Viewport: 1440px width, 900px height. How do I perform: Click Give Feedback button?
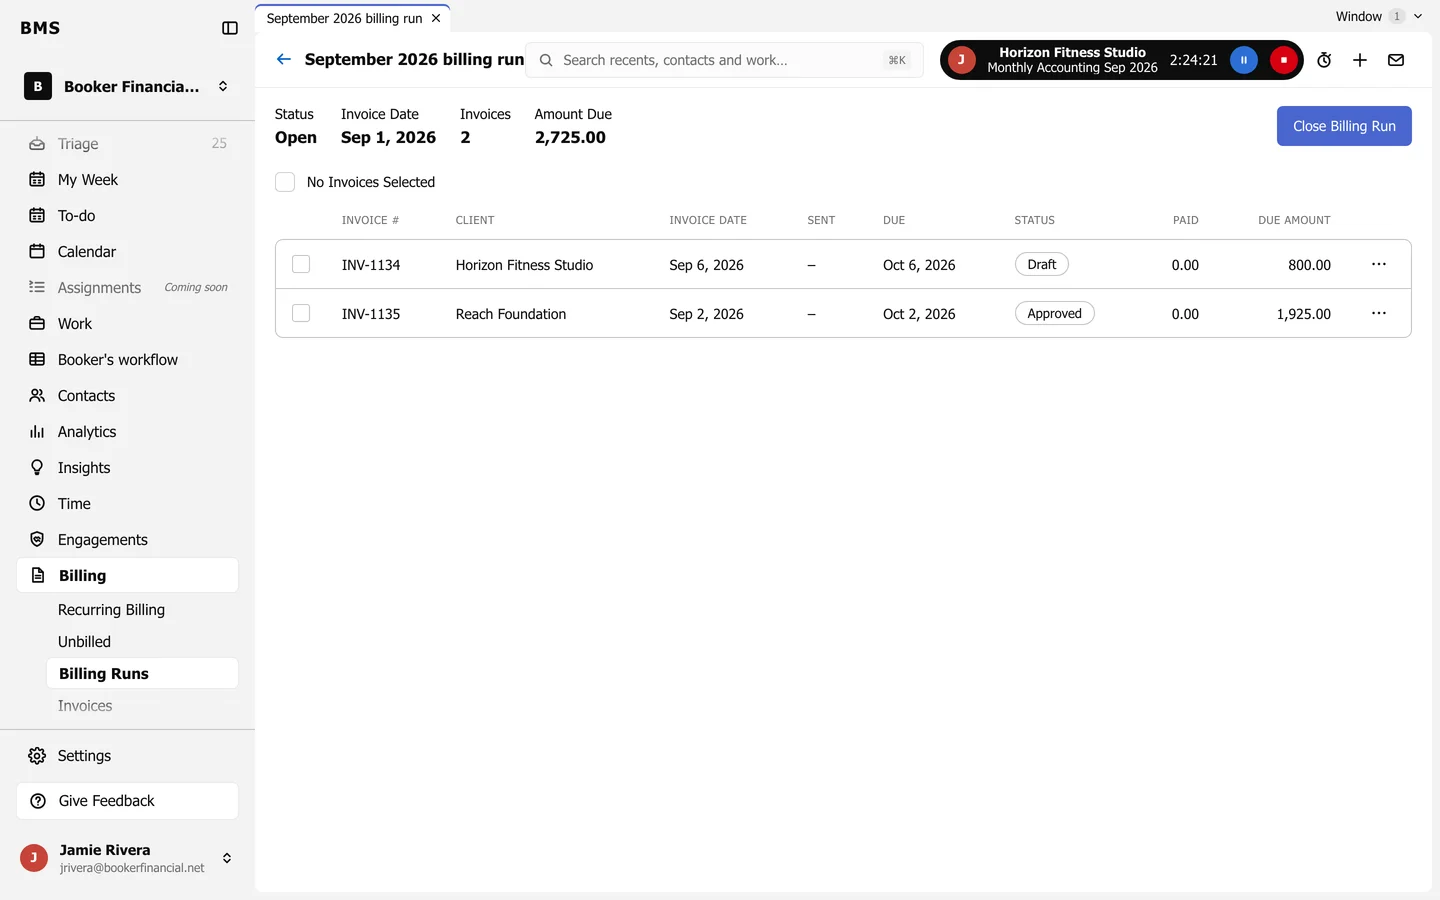coord(128,801)
